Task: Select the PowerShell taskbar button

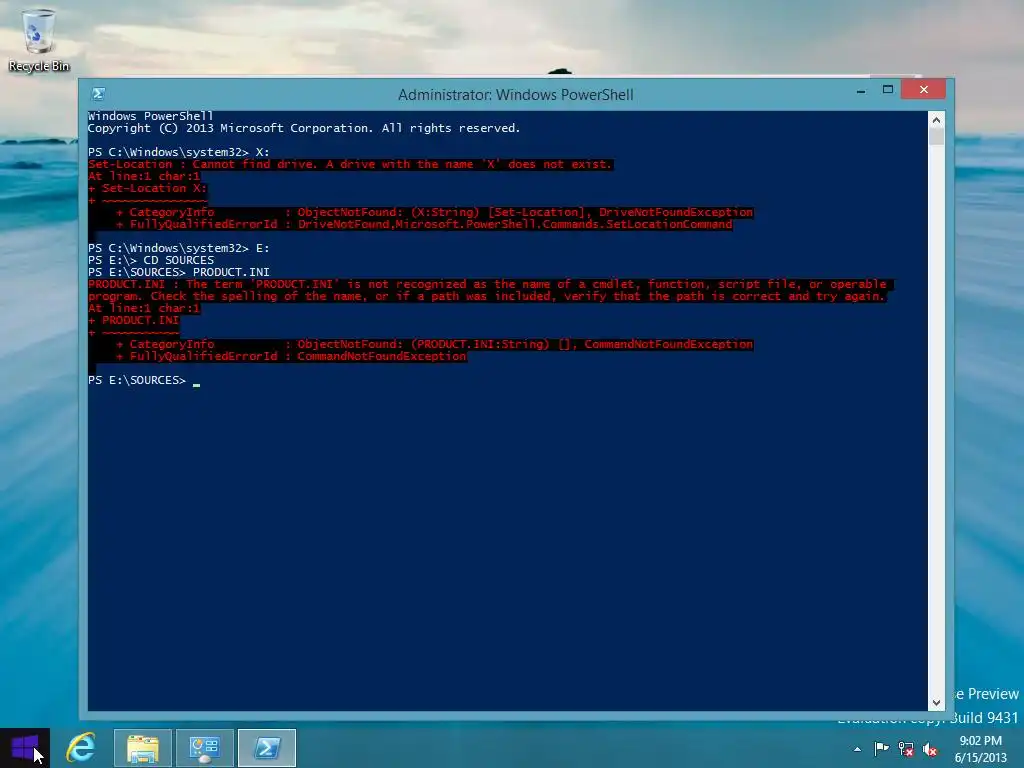Action: coord(266,748)
